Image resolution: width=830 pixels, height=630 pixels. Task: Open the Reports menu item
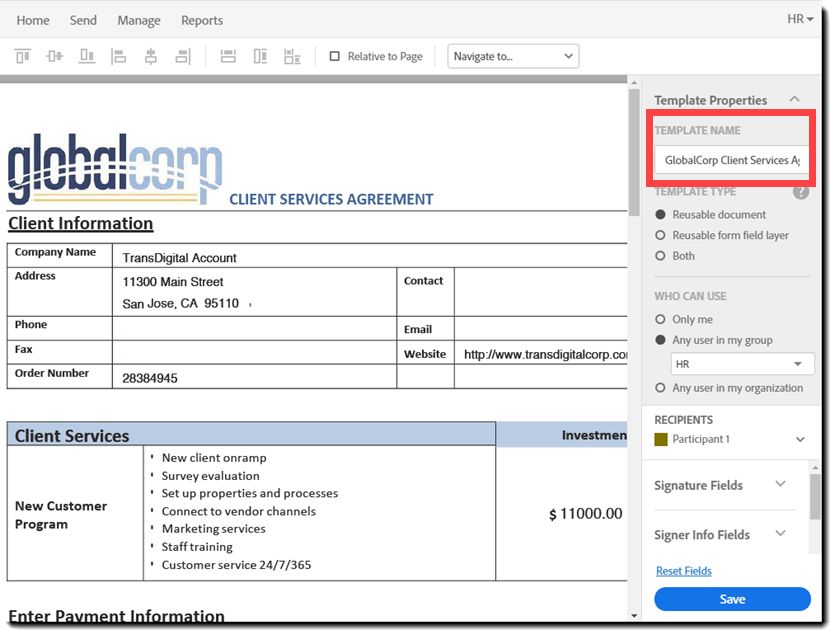pos(202,20)
